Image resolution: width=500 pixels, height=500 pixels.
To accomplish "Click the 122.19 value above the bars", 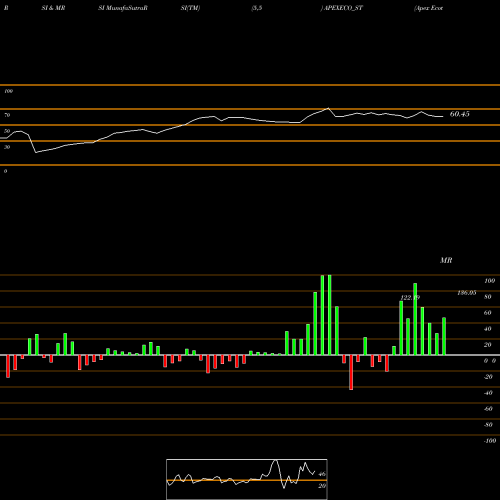I will click(x=410, y=297).
